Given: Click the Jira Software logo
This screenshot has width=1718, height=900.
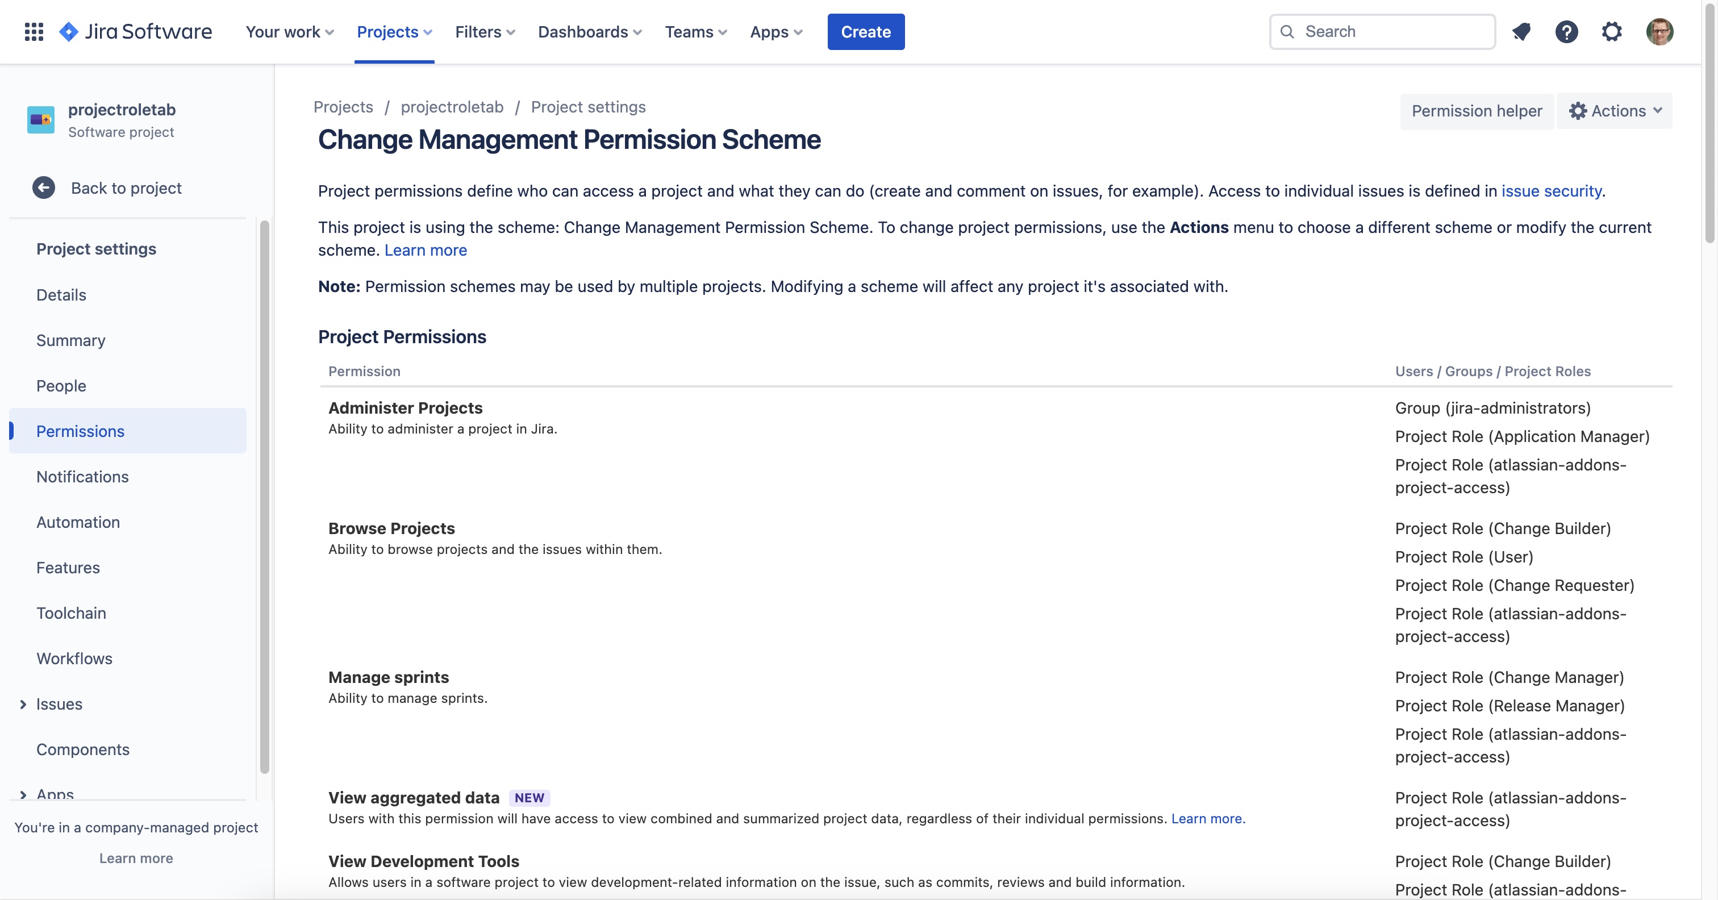Looking at the screenshot, I should click(136, 32).
